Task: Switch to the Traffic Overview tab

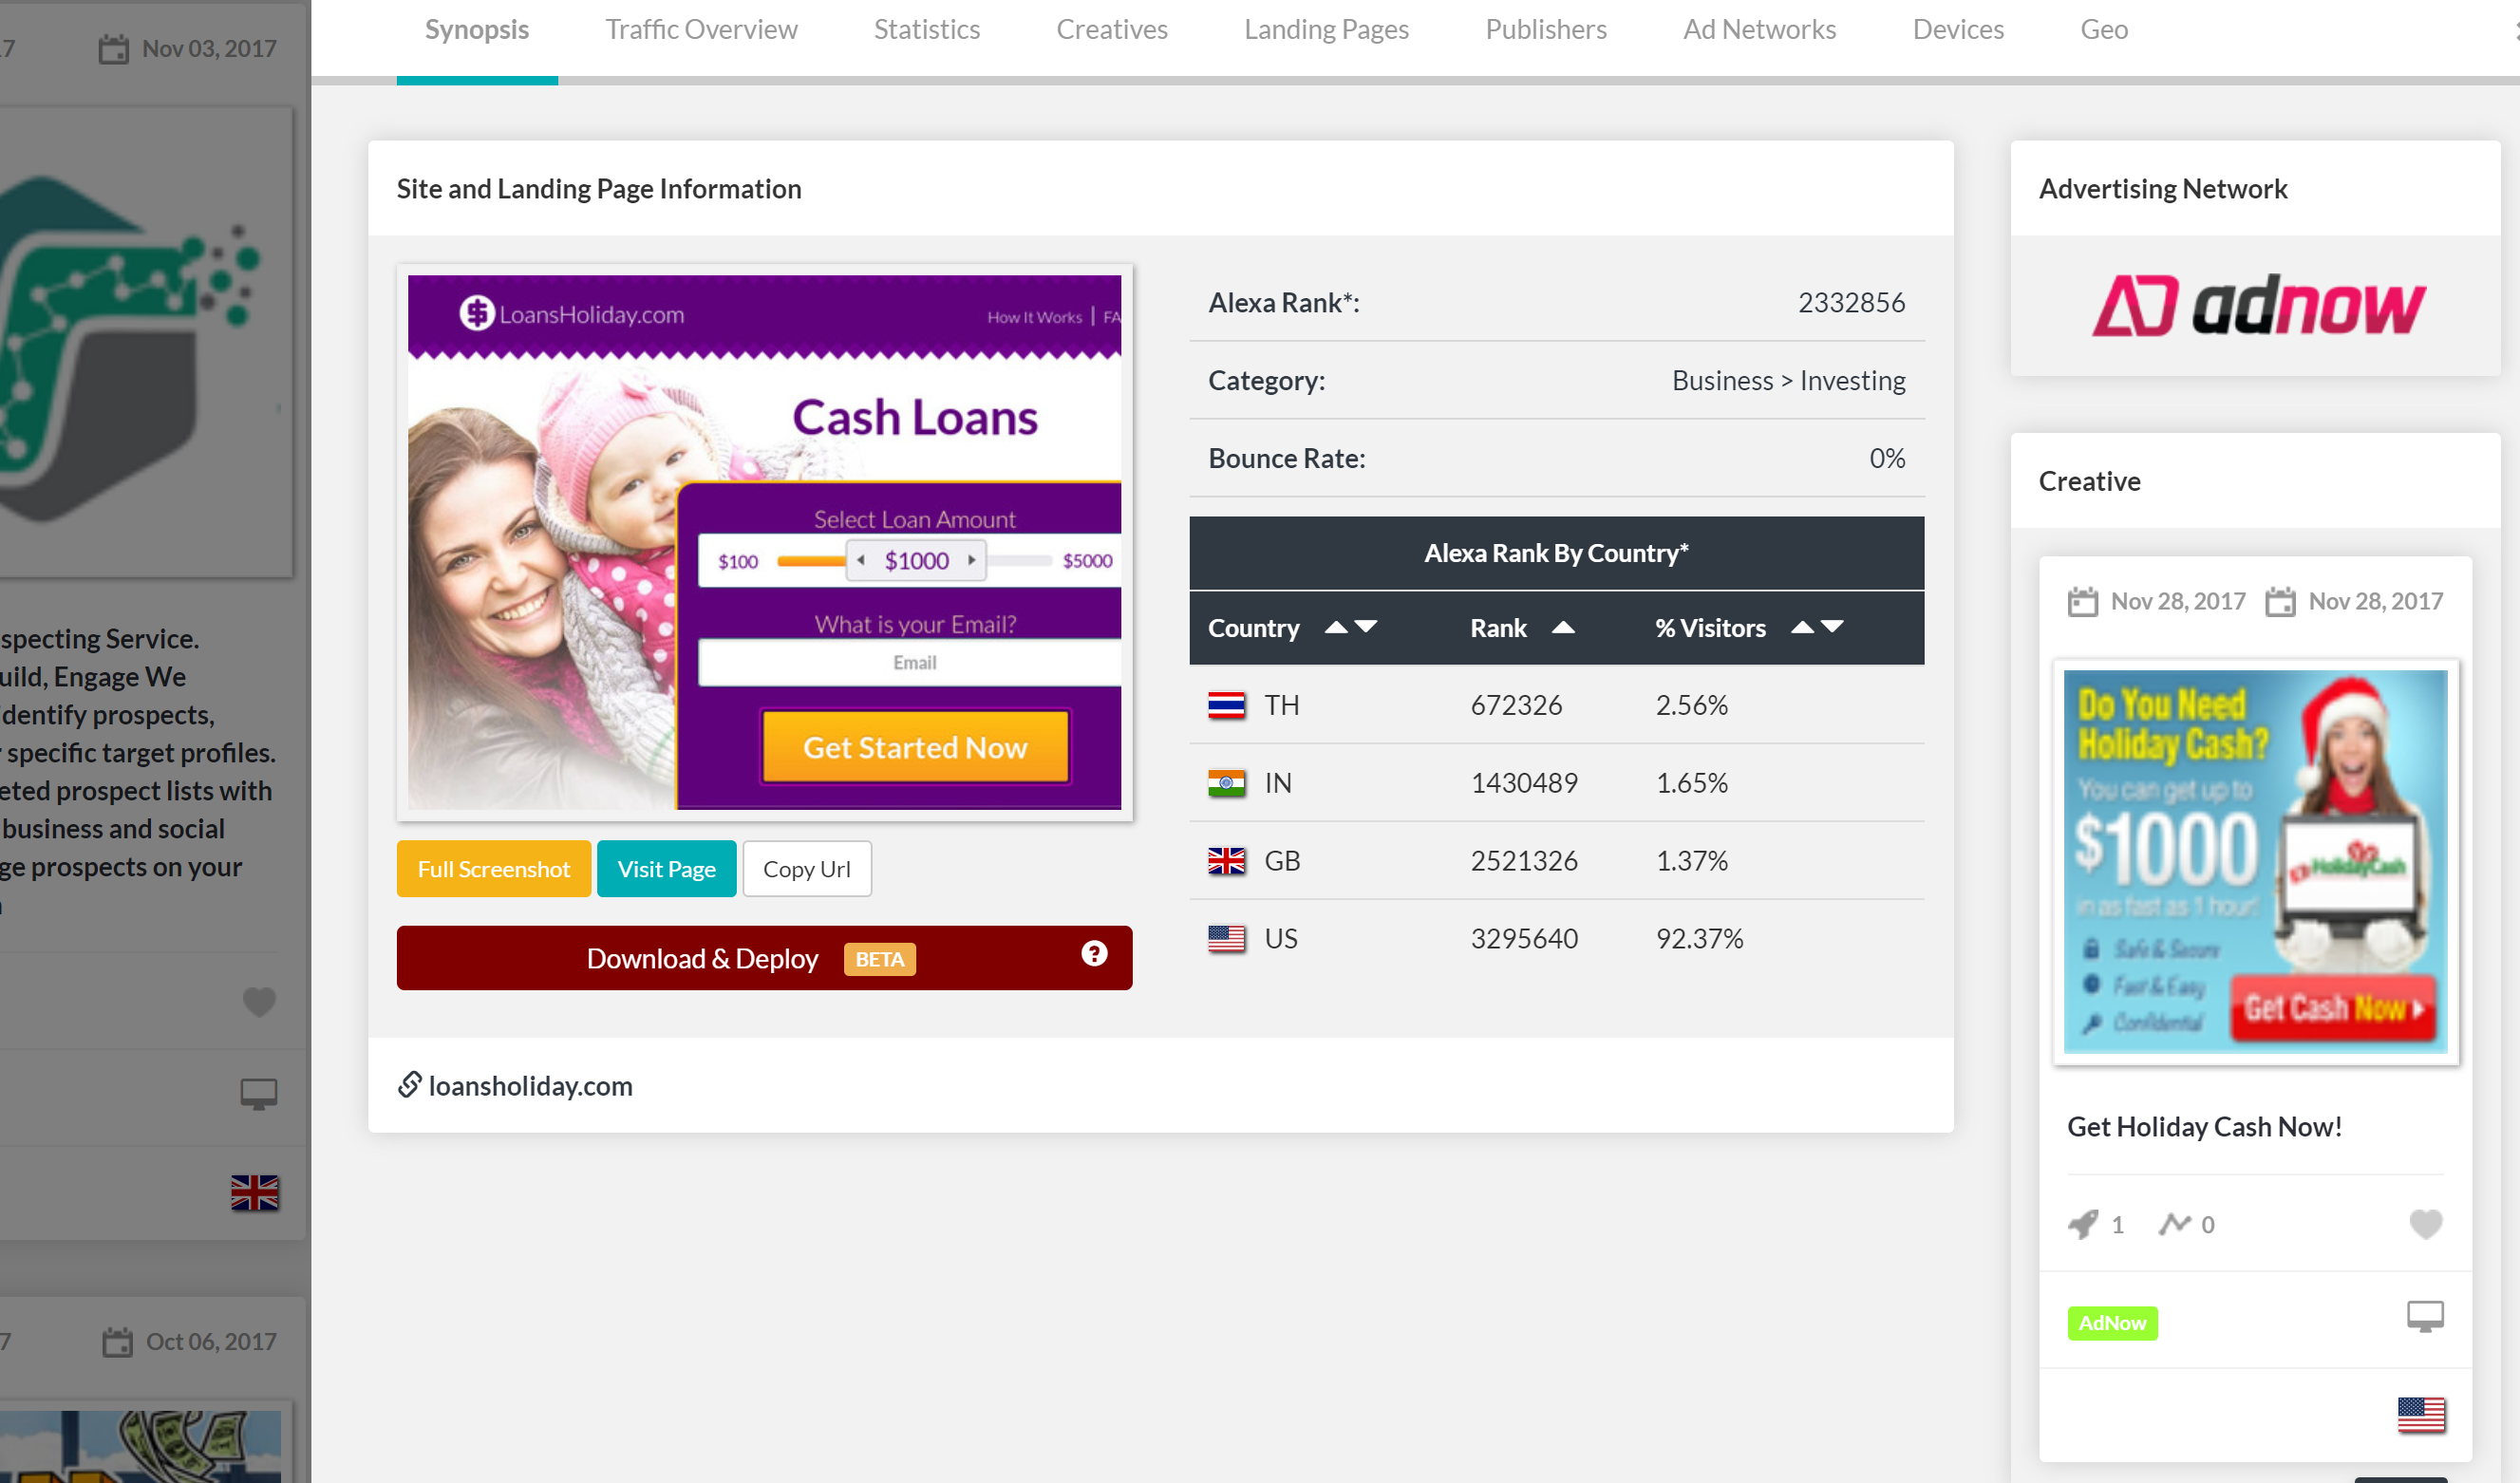Action: (701, 30)
